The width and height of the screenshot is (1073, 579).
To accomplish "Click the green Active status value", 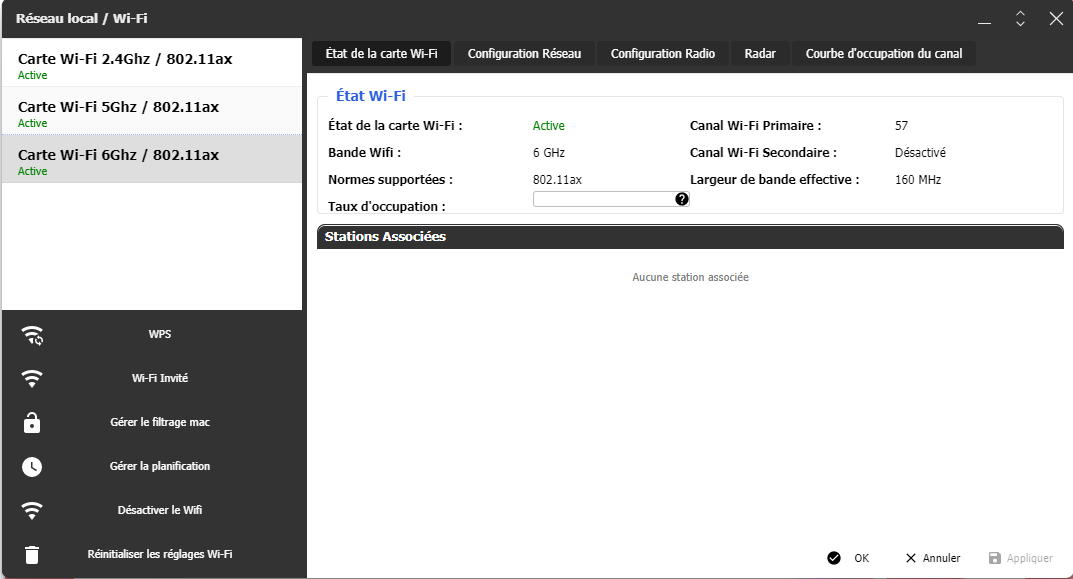I will tap(549, 126).
